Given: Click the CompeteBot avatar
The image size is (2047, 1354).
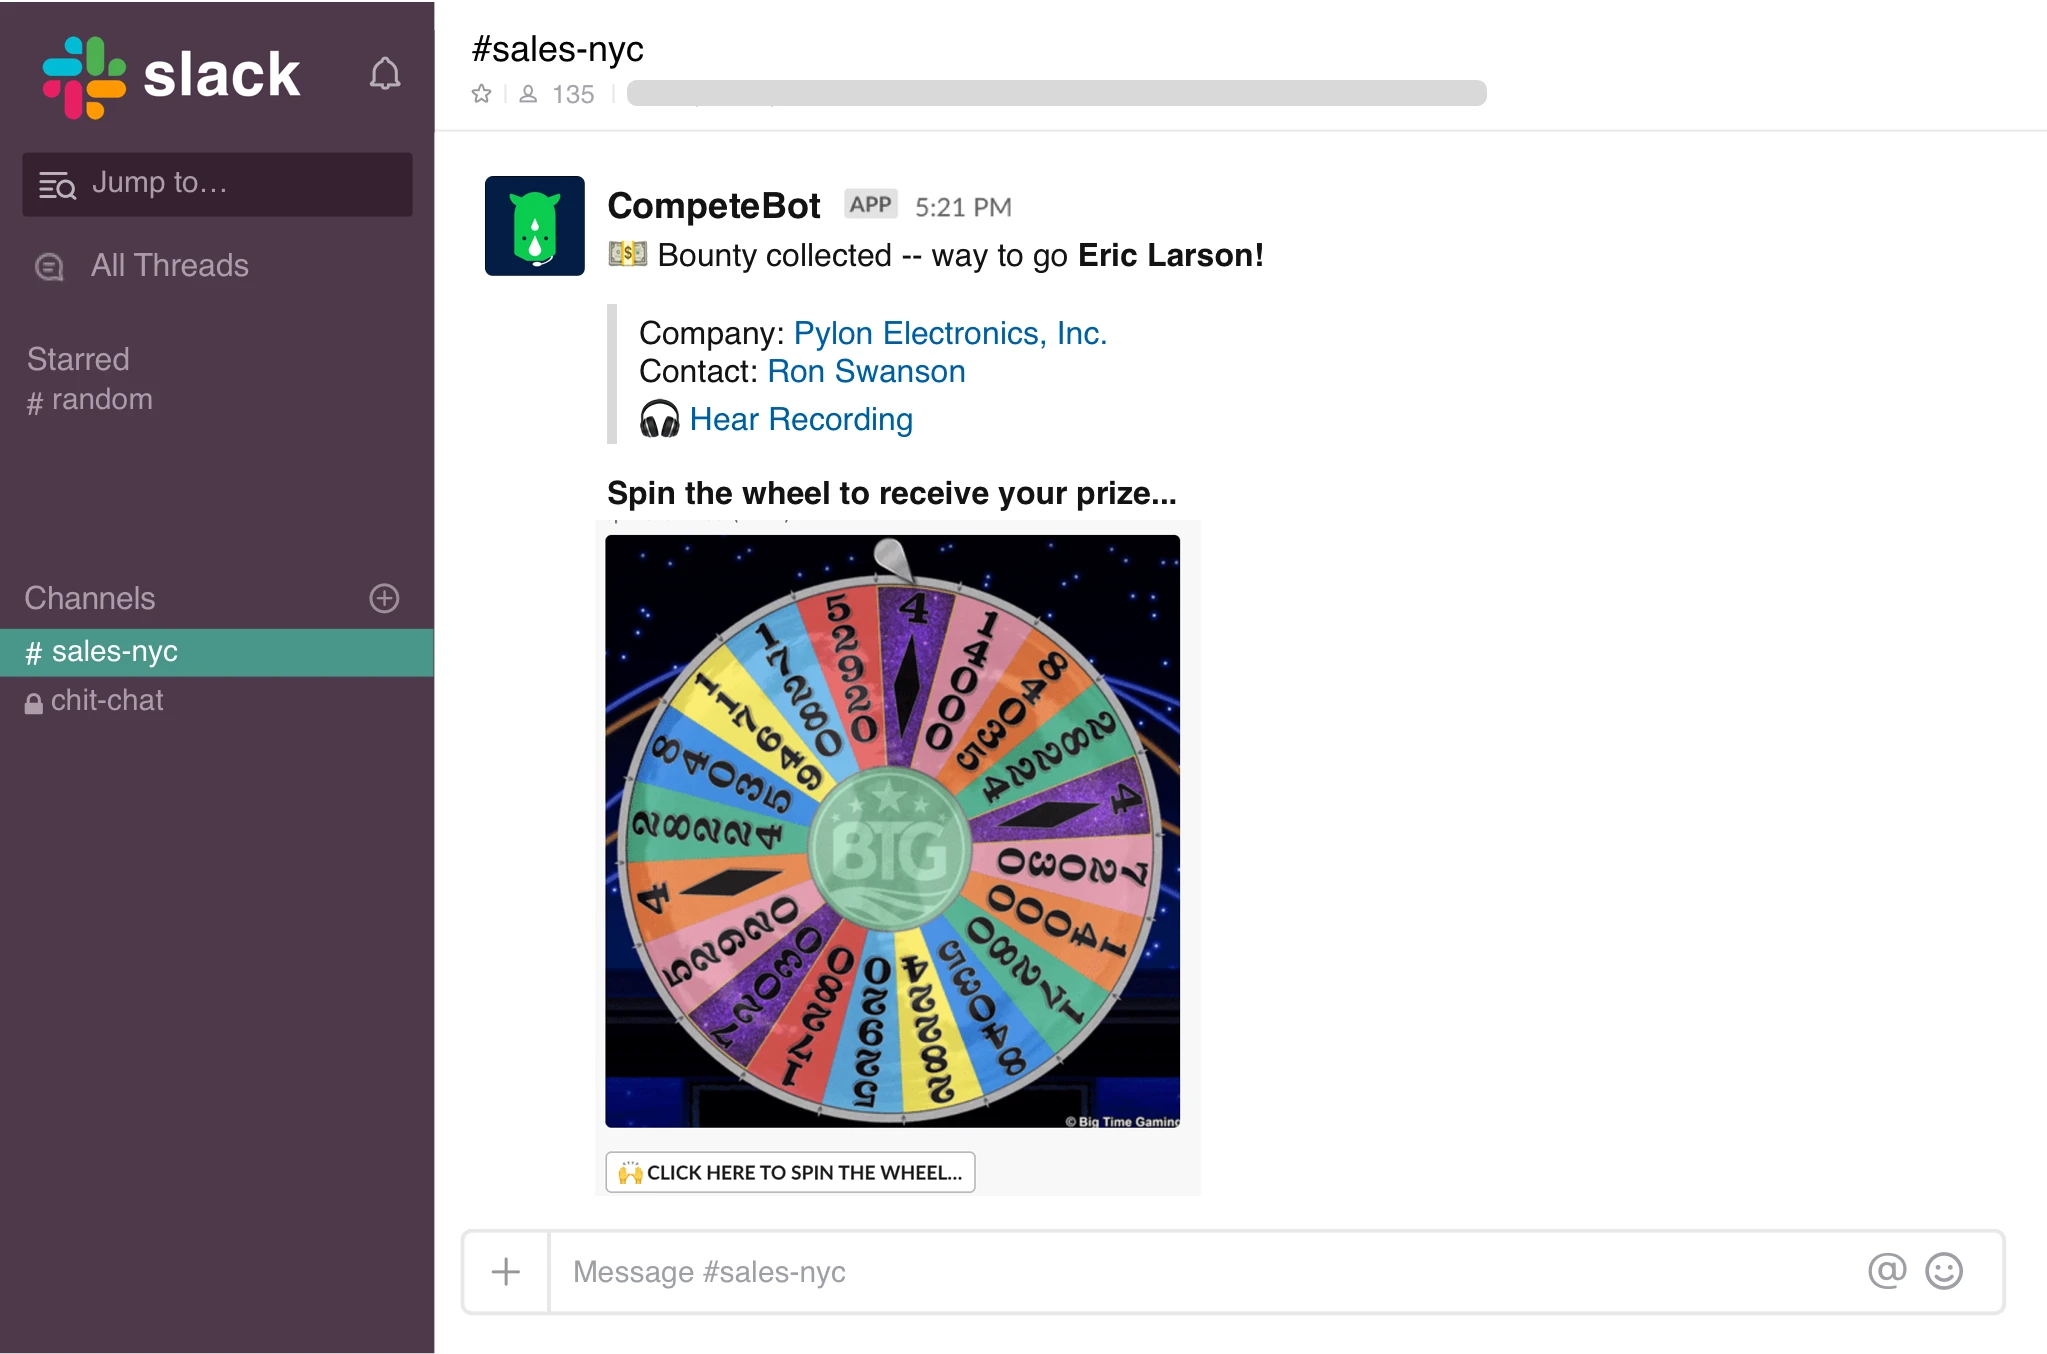Looking at the screenshot, I should [535, 226].
